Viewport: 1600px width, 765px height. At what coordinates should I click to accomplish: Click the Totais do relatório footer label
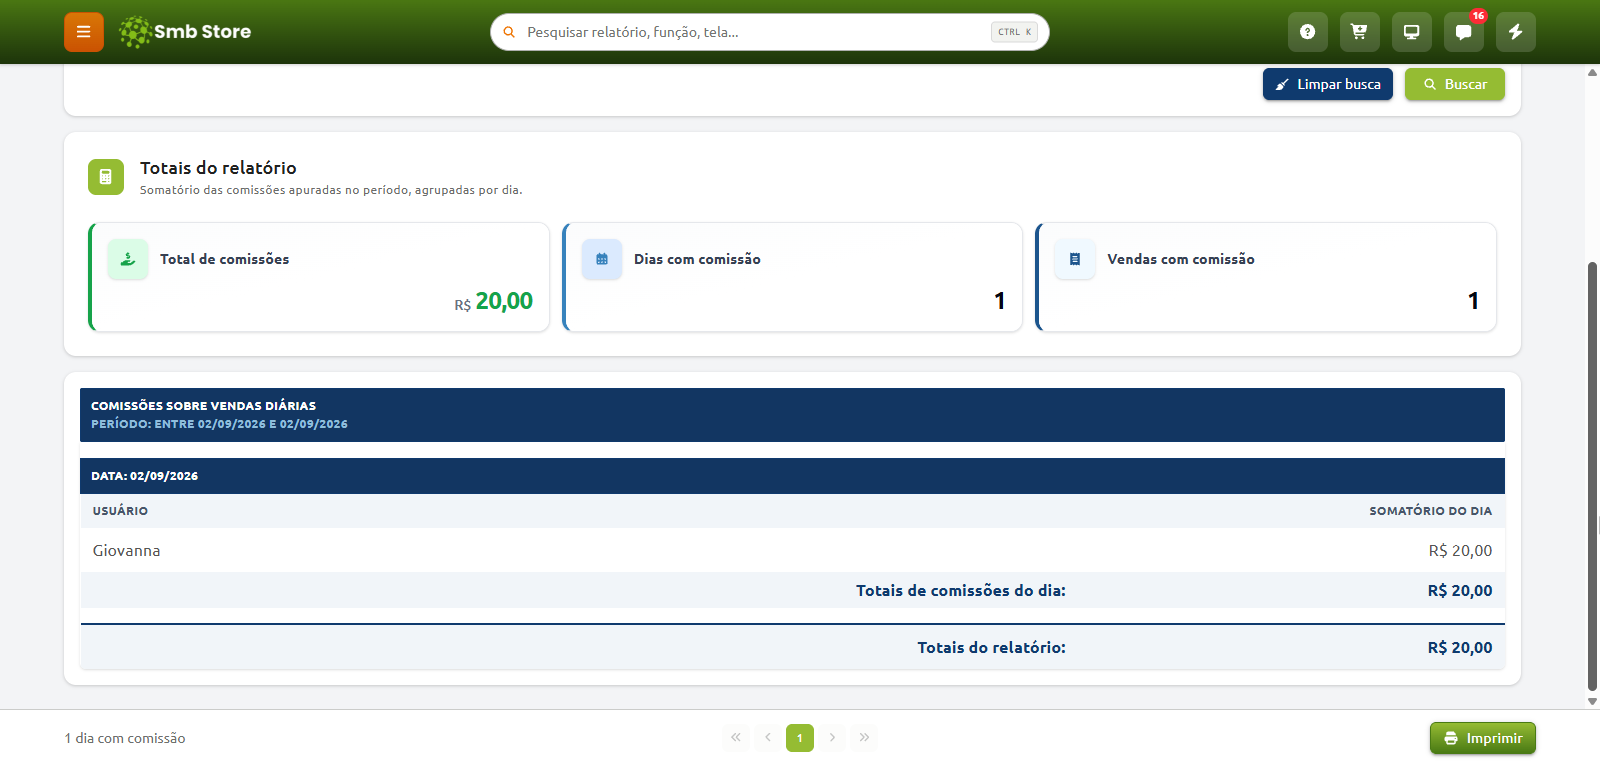tap(992, 648)
